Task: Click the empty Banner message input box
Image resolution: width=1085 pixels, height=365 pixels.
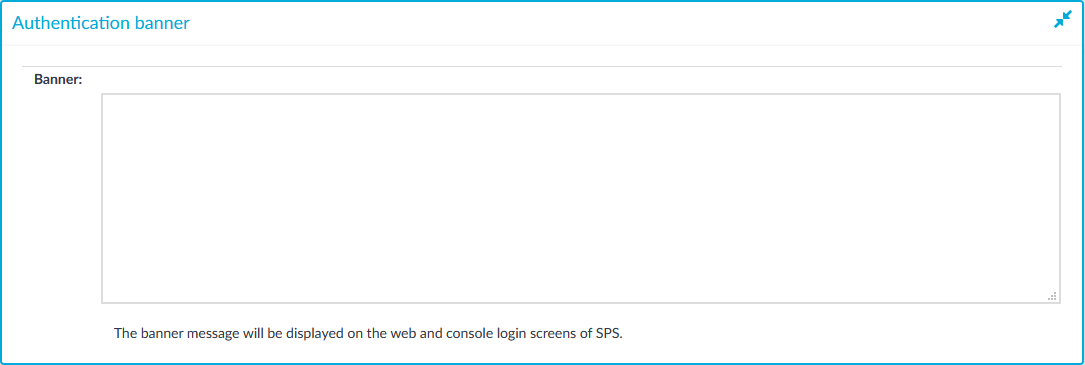Action: [x=581, y=198]
